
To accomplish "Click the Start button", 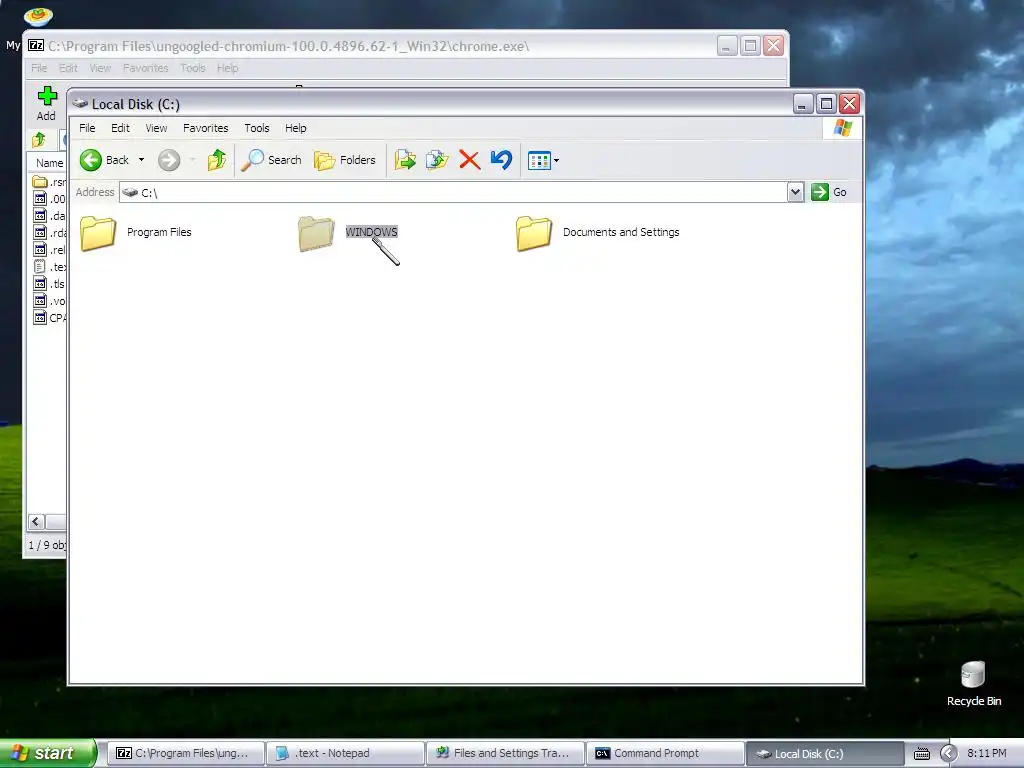I will point(47,753).
